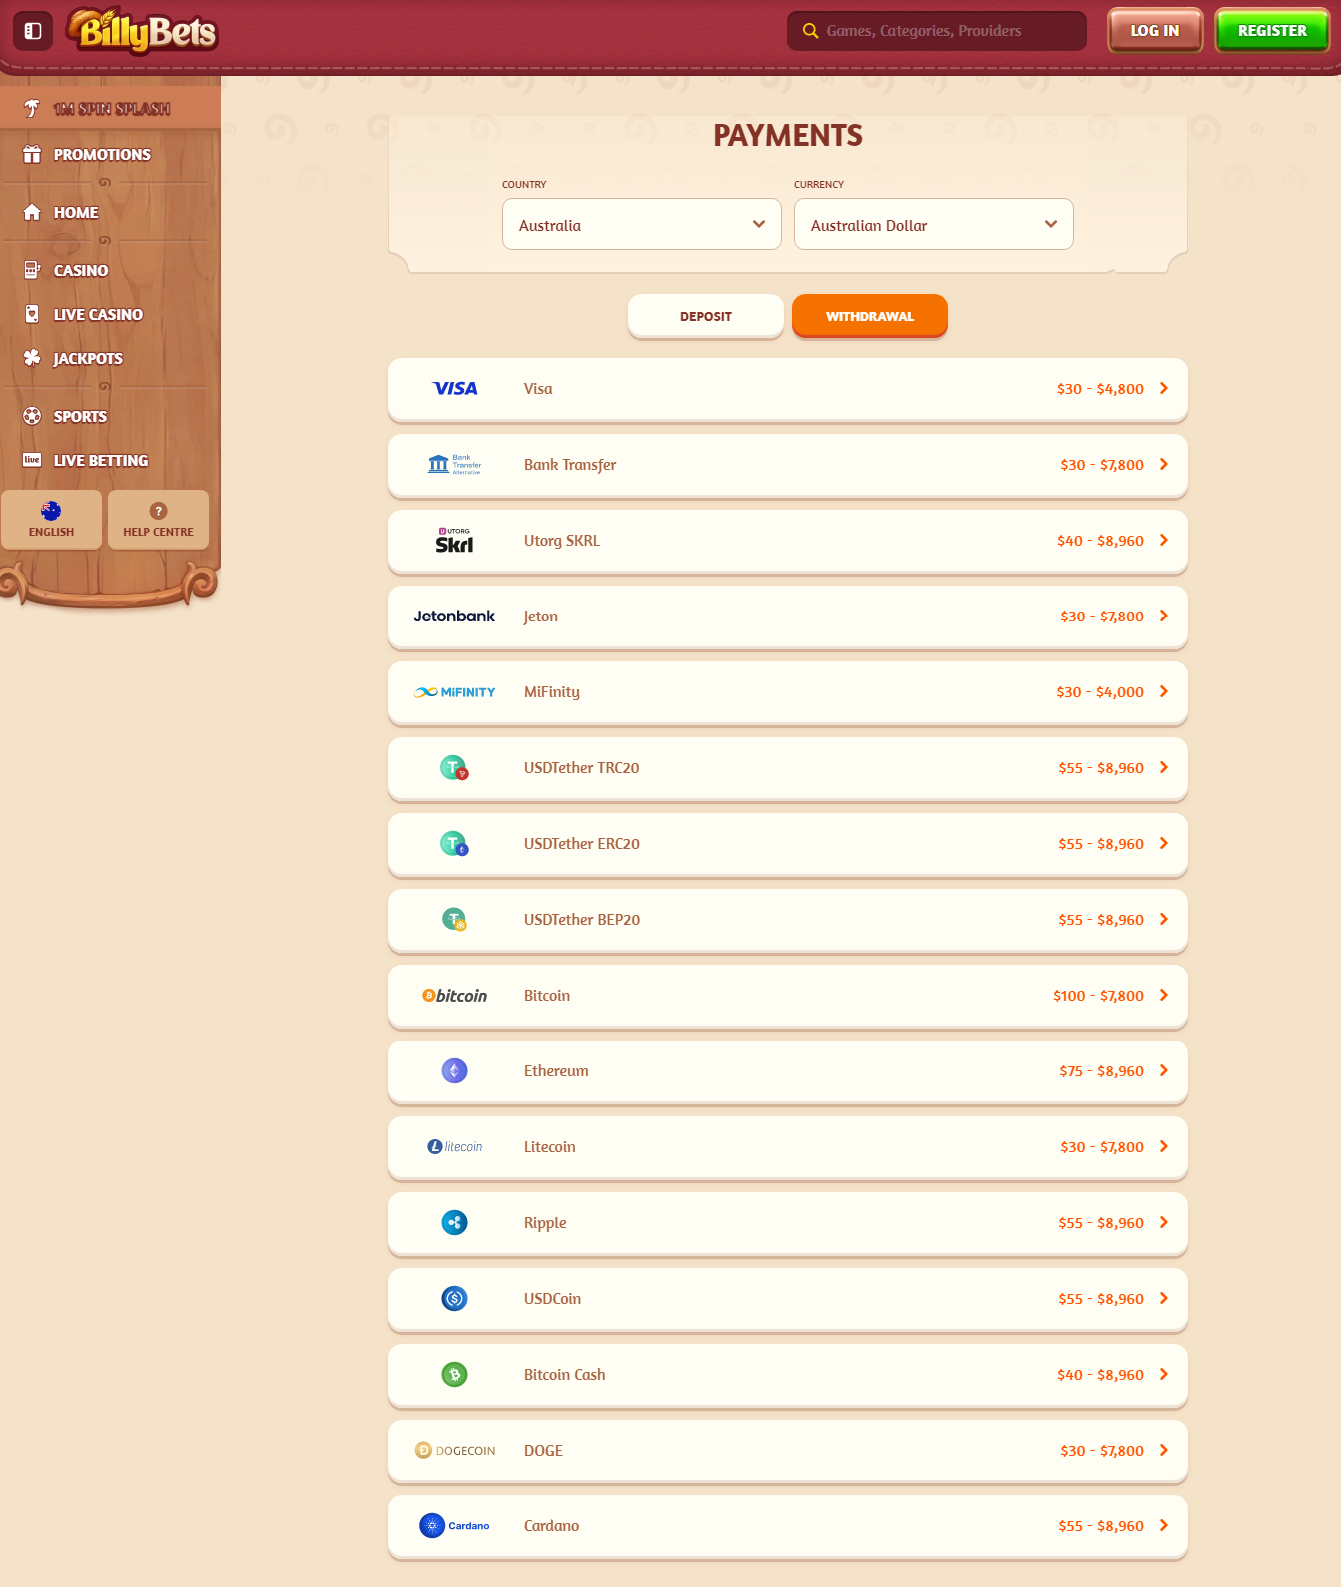Expand the Visa row chevron
1341x1587 pixels.
tap(1164, 389)
